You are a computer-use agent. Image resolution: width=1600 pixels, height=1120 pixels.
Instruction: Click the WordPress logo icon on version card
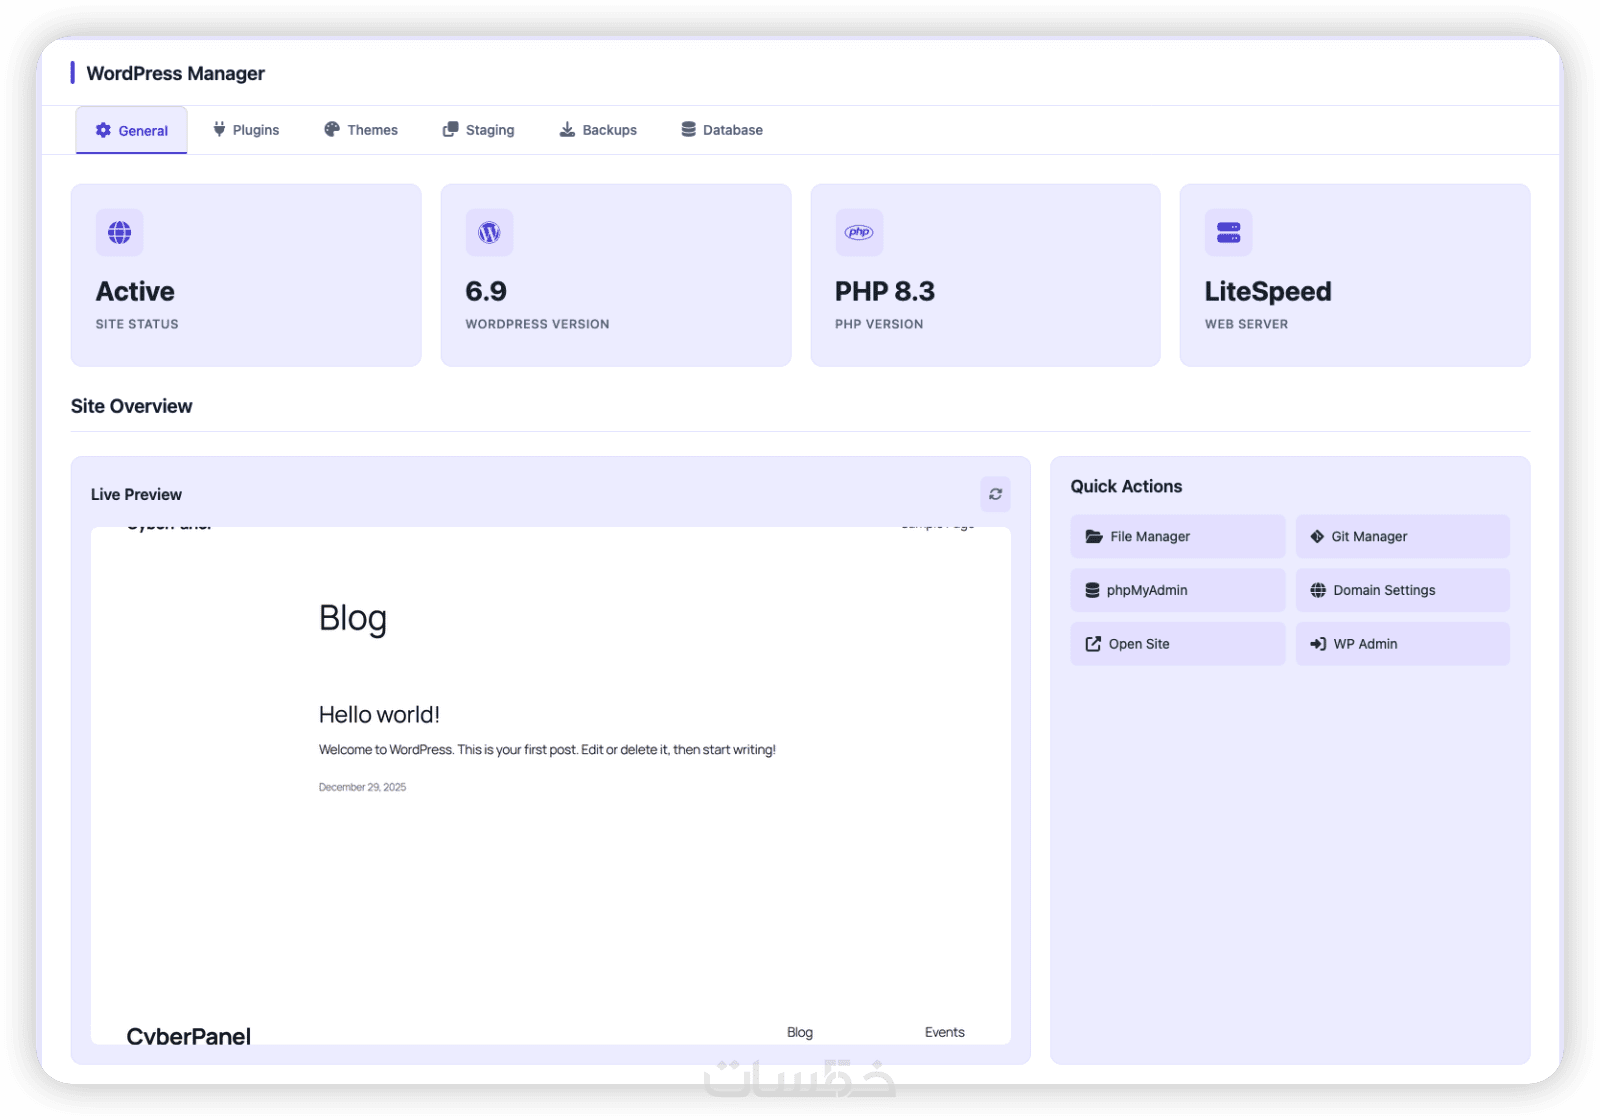click(x=489, y=233)
